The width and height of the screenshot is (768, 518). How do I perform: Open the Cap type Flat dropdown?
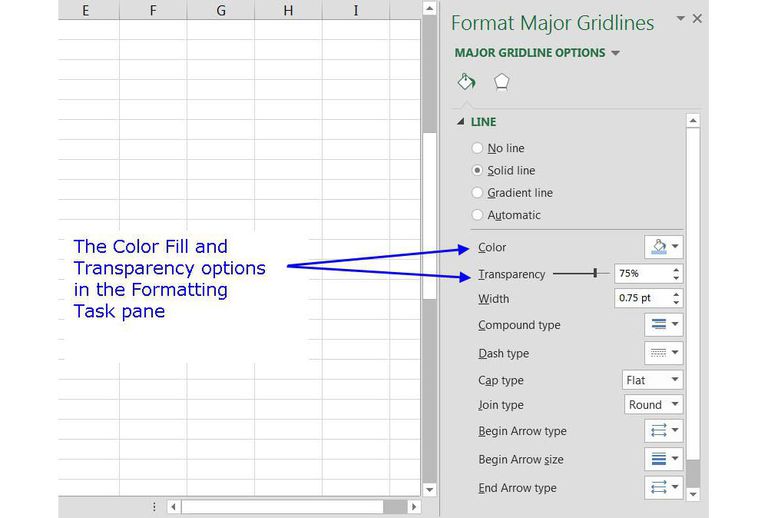(x=652, y=380)
